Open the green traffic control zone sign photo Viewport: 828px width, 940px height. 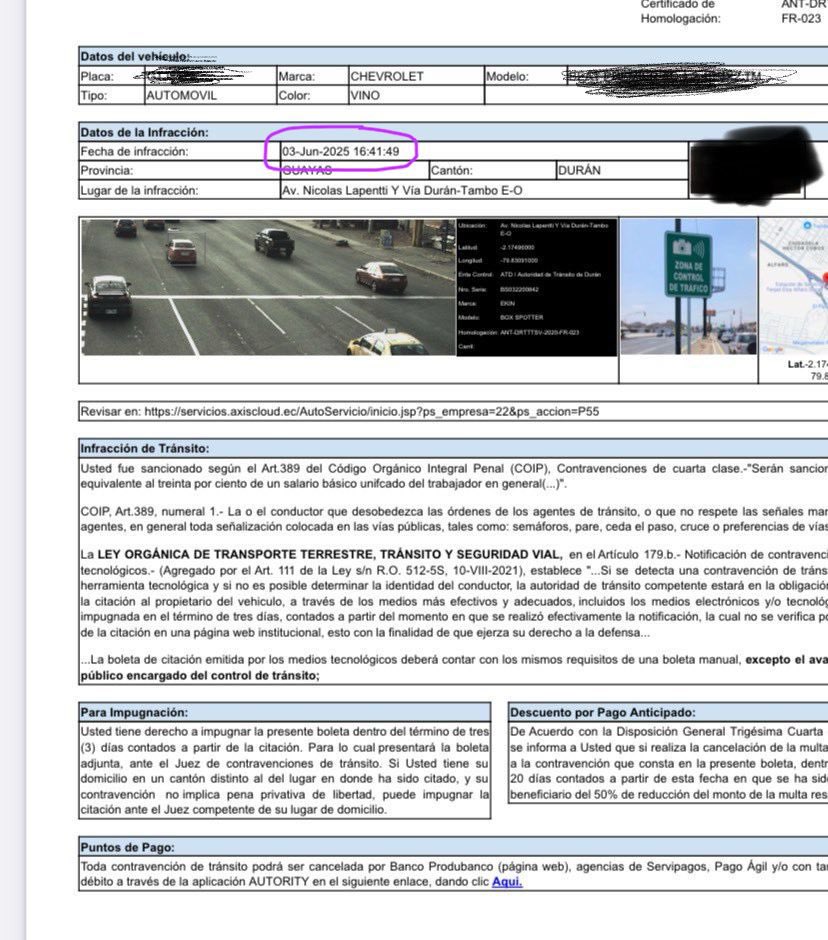688,287
